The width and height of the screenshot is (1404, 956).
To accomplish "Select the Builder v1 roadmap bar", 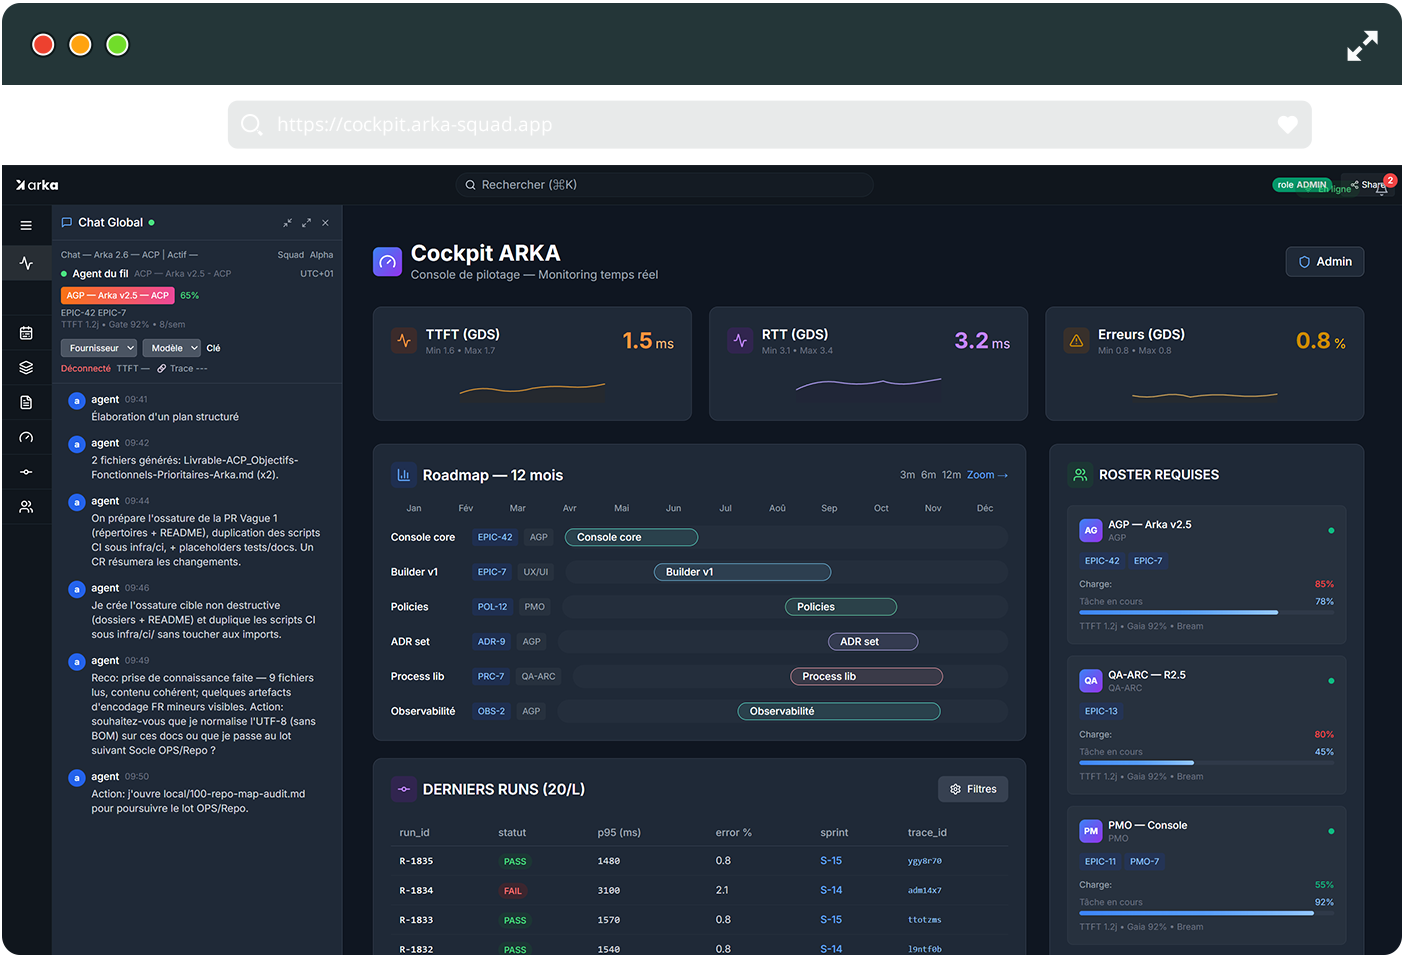I will [x=742, y=572].
